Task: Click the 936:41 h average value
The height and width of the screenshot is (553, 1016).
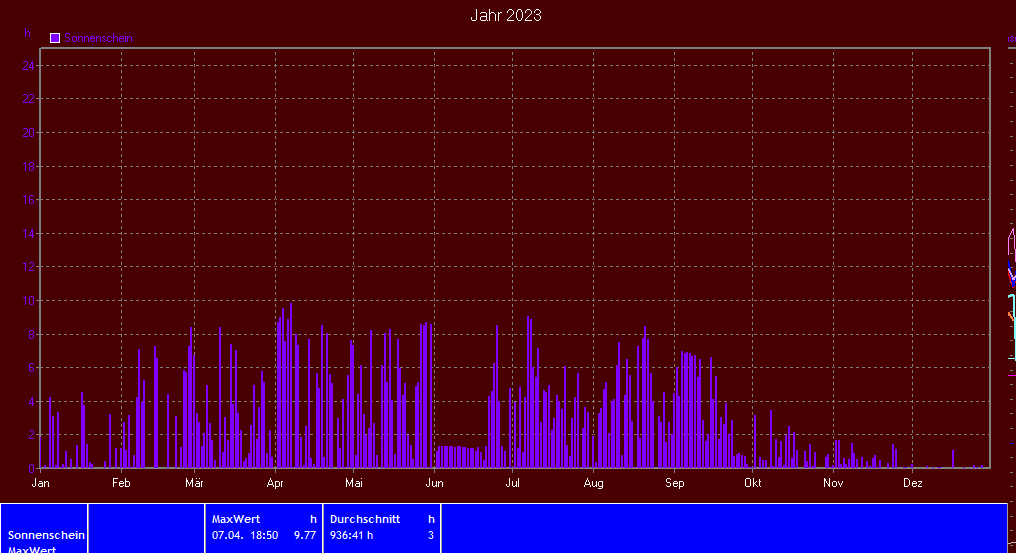Action: 351,535
